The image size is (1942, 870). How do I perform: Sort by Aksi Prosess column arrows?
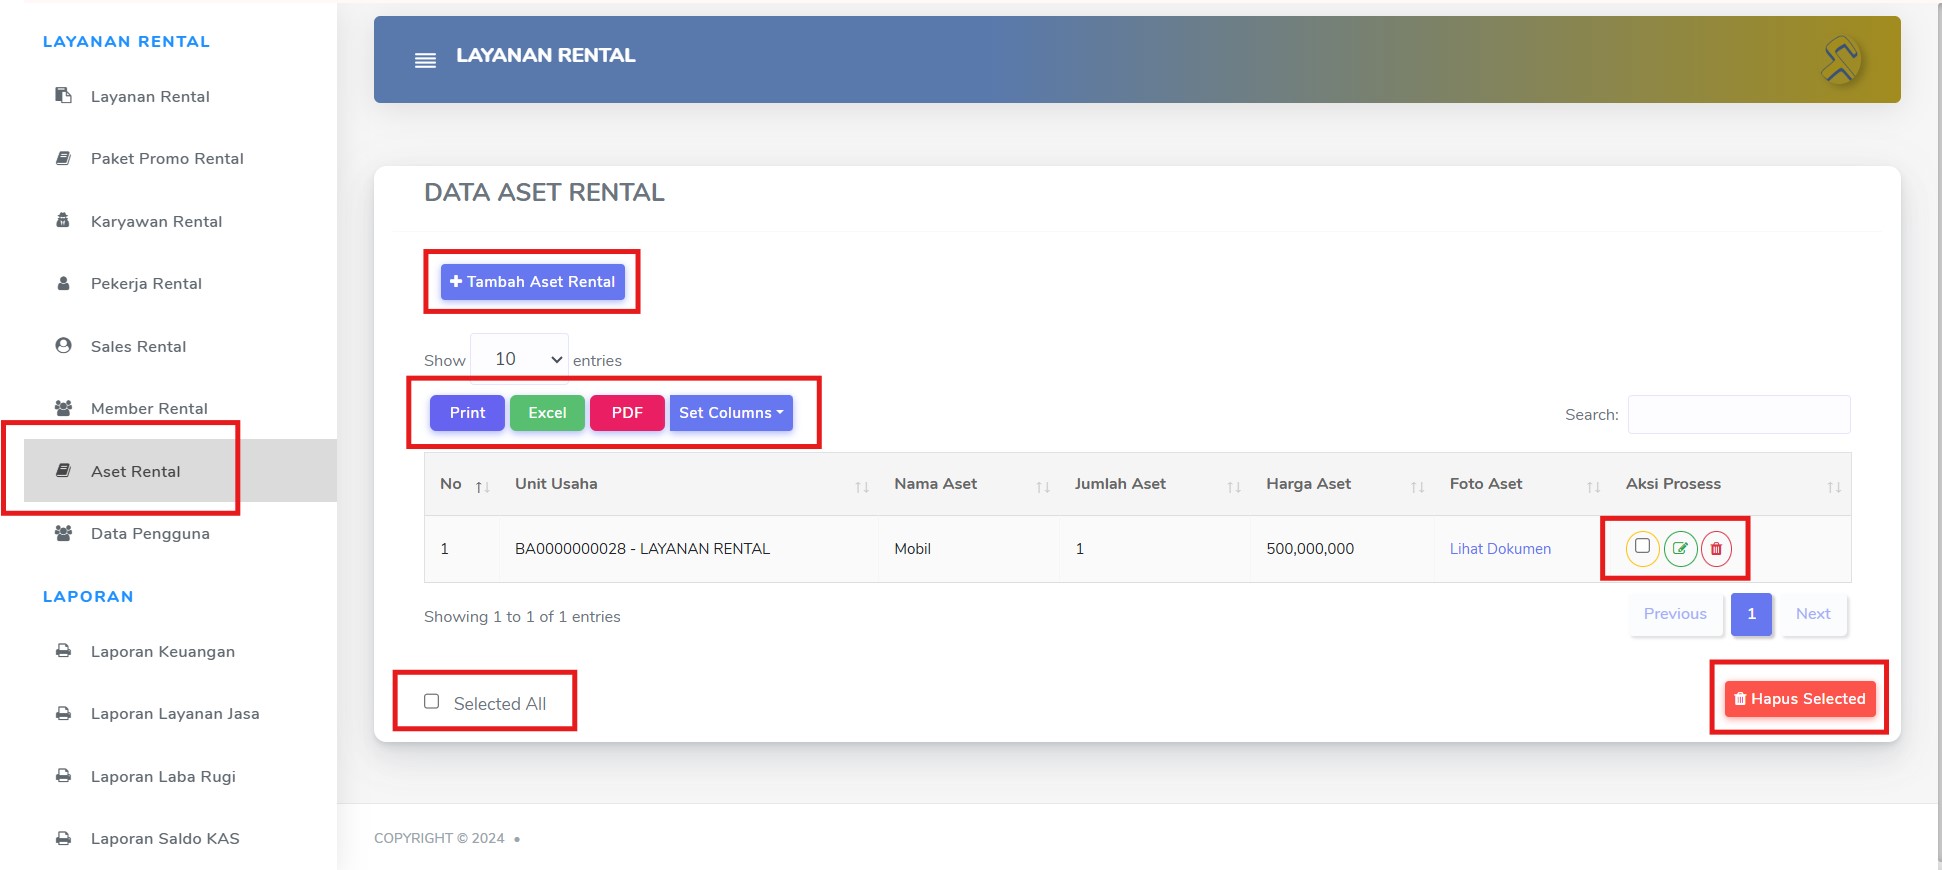pyautogui.click(x=1833, y=487)
